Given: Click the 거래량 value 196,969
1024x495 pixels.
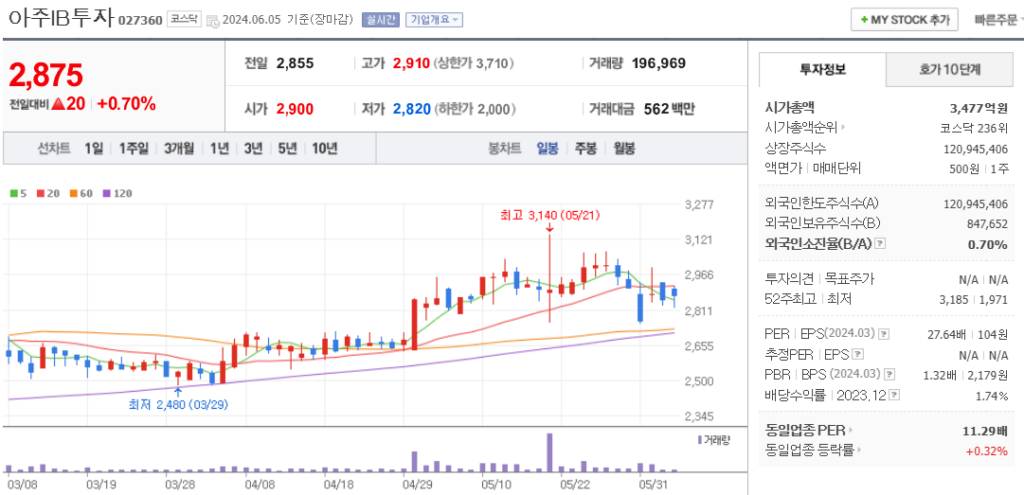Looking at the screenshot, I should click(x=659, y=63).
